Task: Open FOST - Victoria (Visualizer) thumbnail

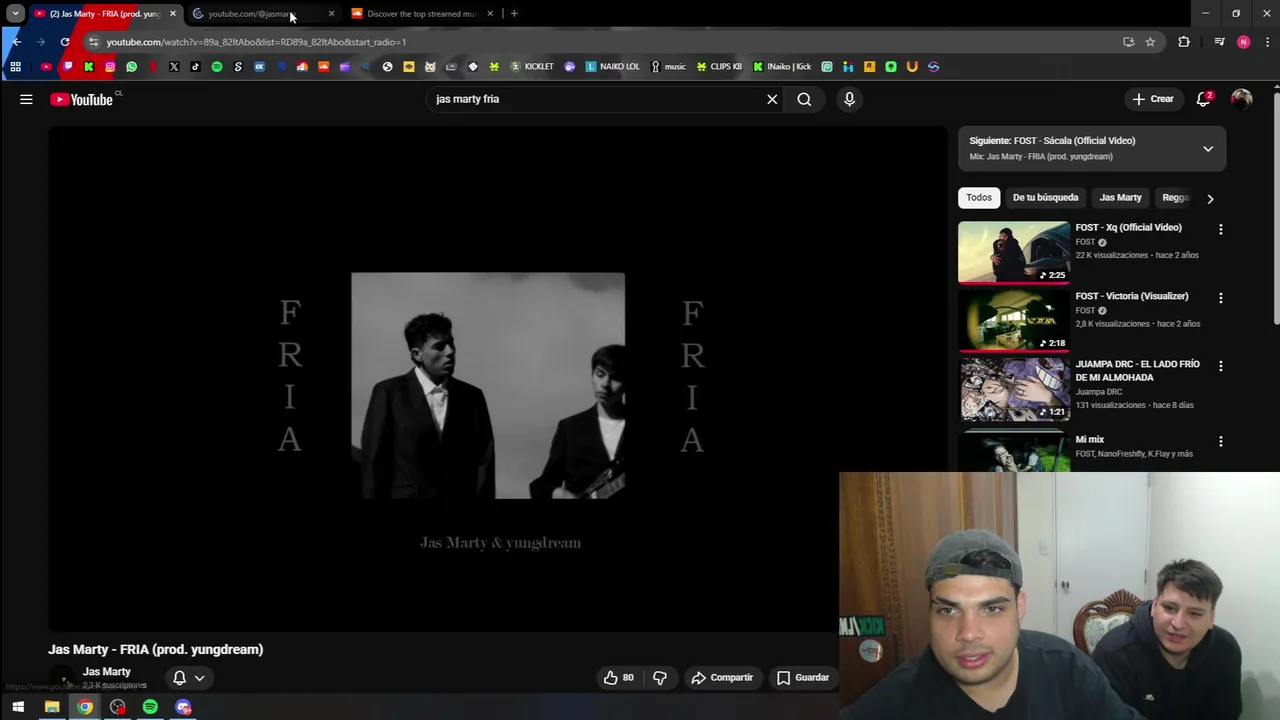Action: pos(1014,321)
